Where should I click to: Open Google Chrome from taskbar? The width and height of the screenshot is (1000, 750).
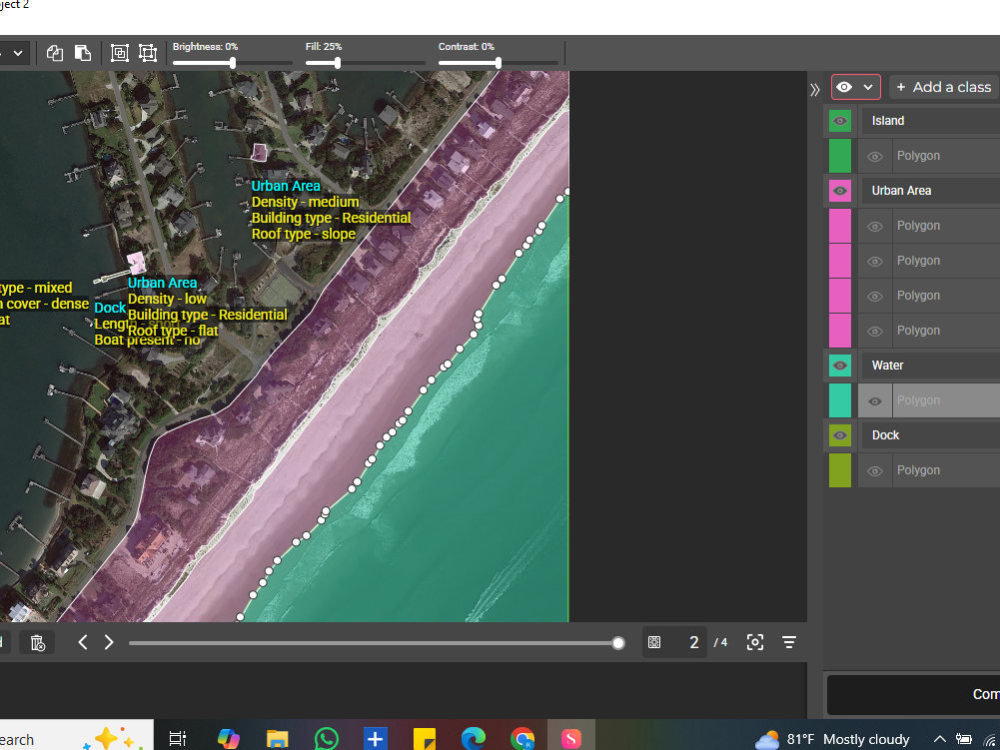[x=522, y=739]
